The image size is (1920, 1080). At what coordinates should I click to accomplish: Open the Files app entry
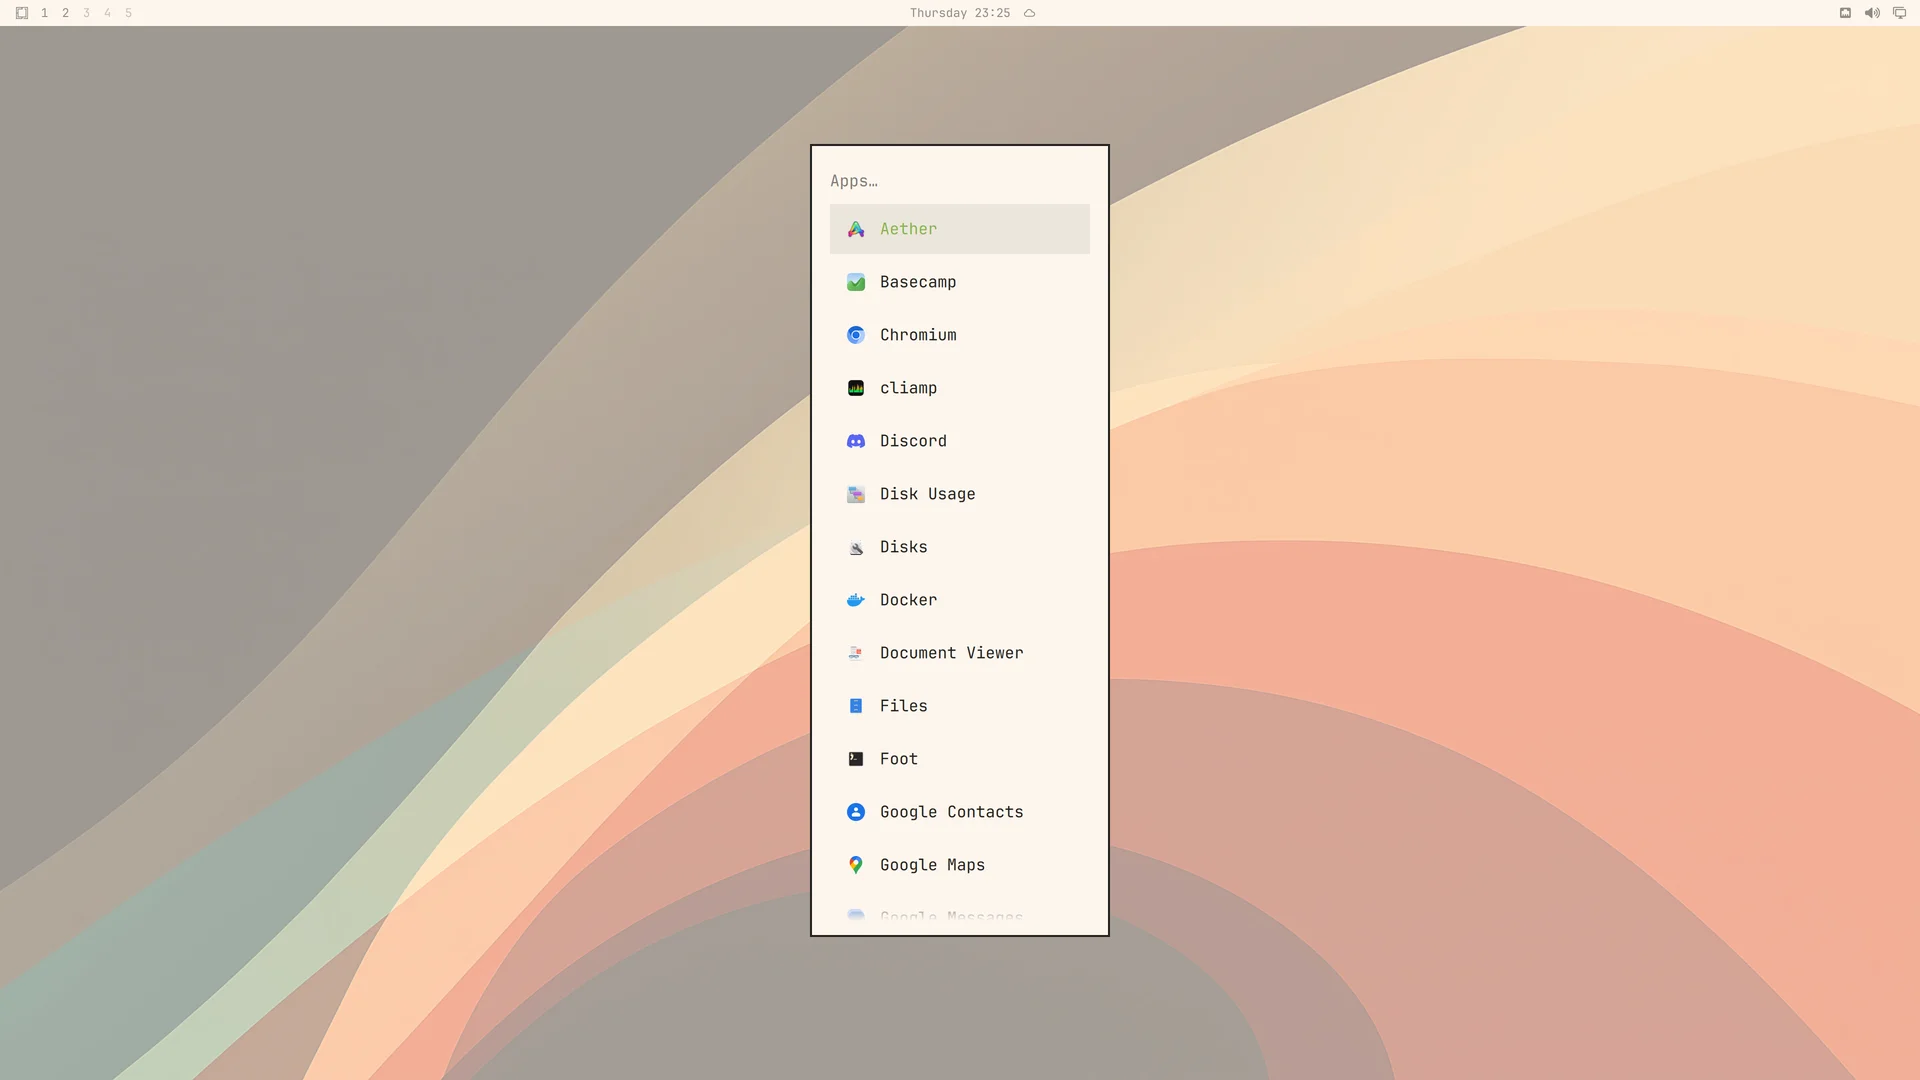pyautogui.click(x=960, y=706)
